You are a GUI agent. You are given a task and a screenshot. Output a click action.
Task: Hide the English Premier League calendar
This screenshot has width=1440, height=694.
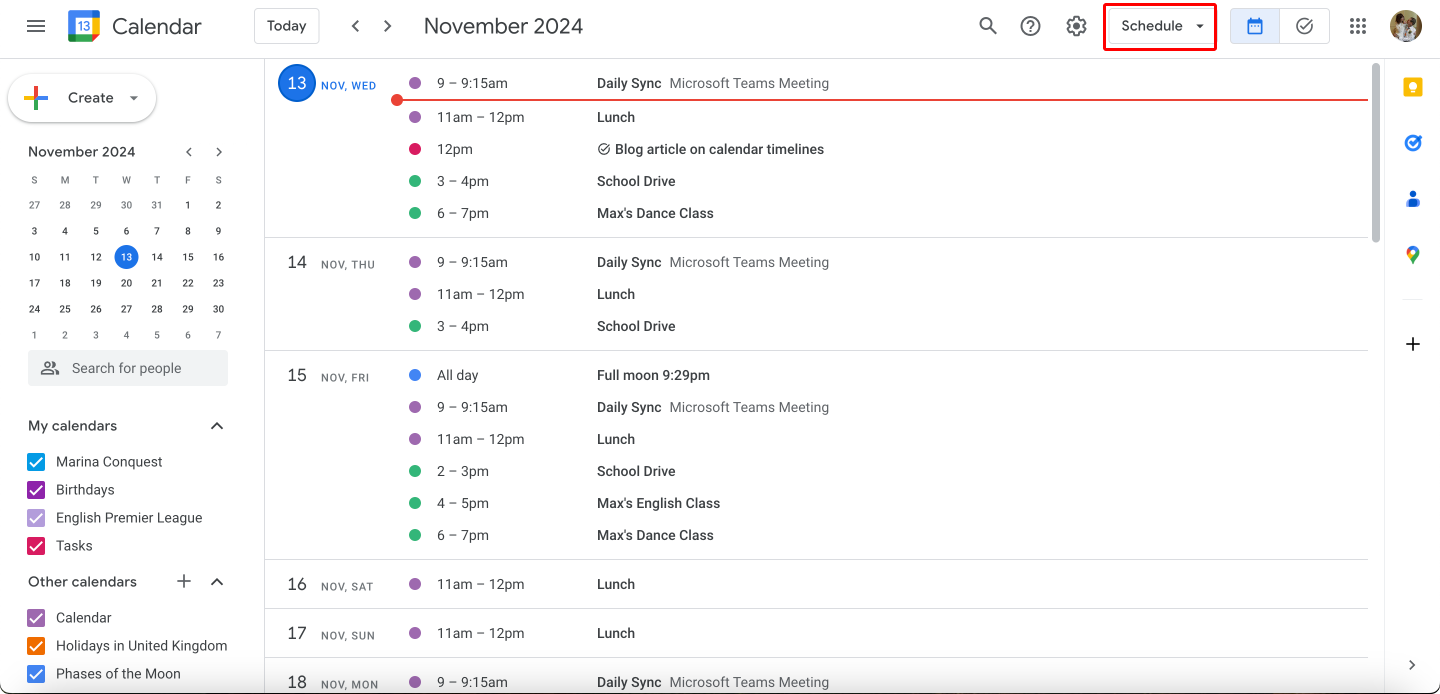36,517
